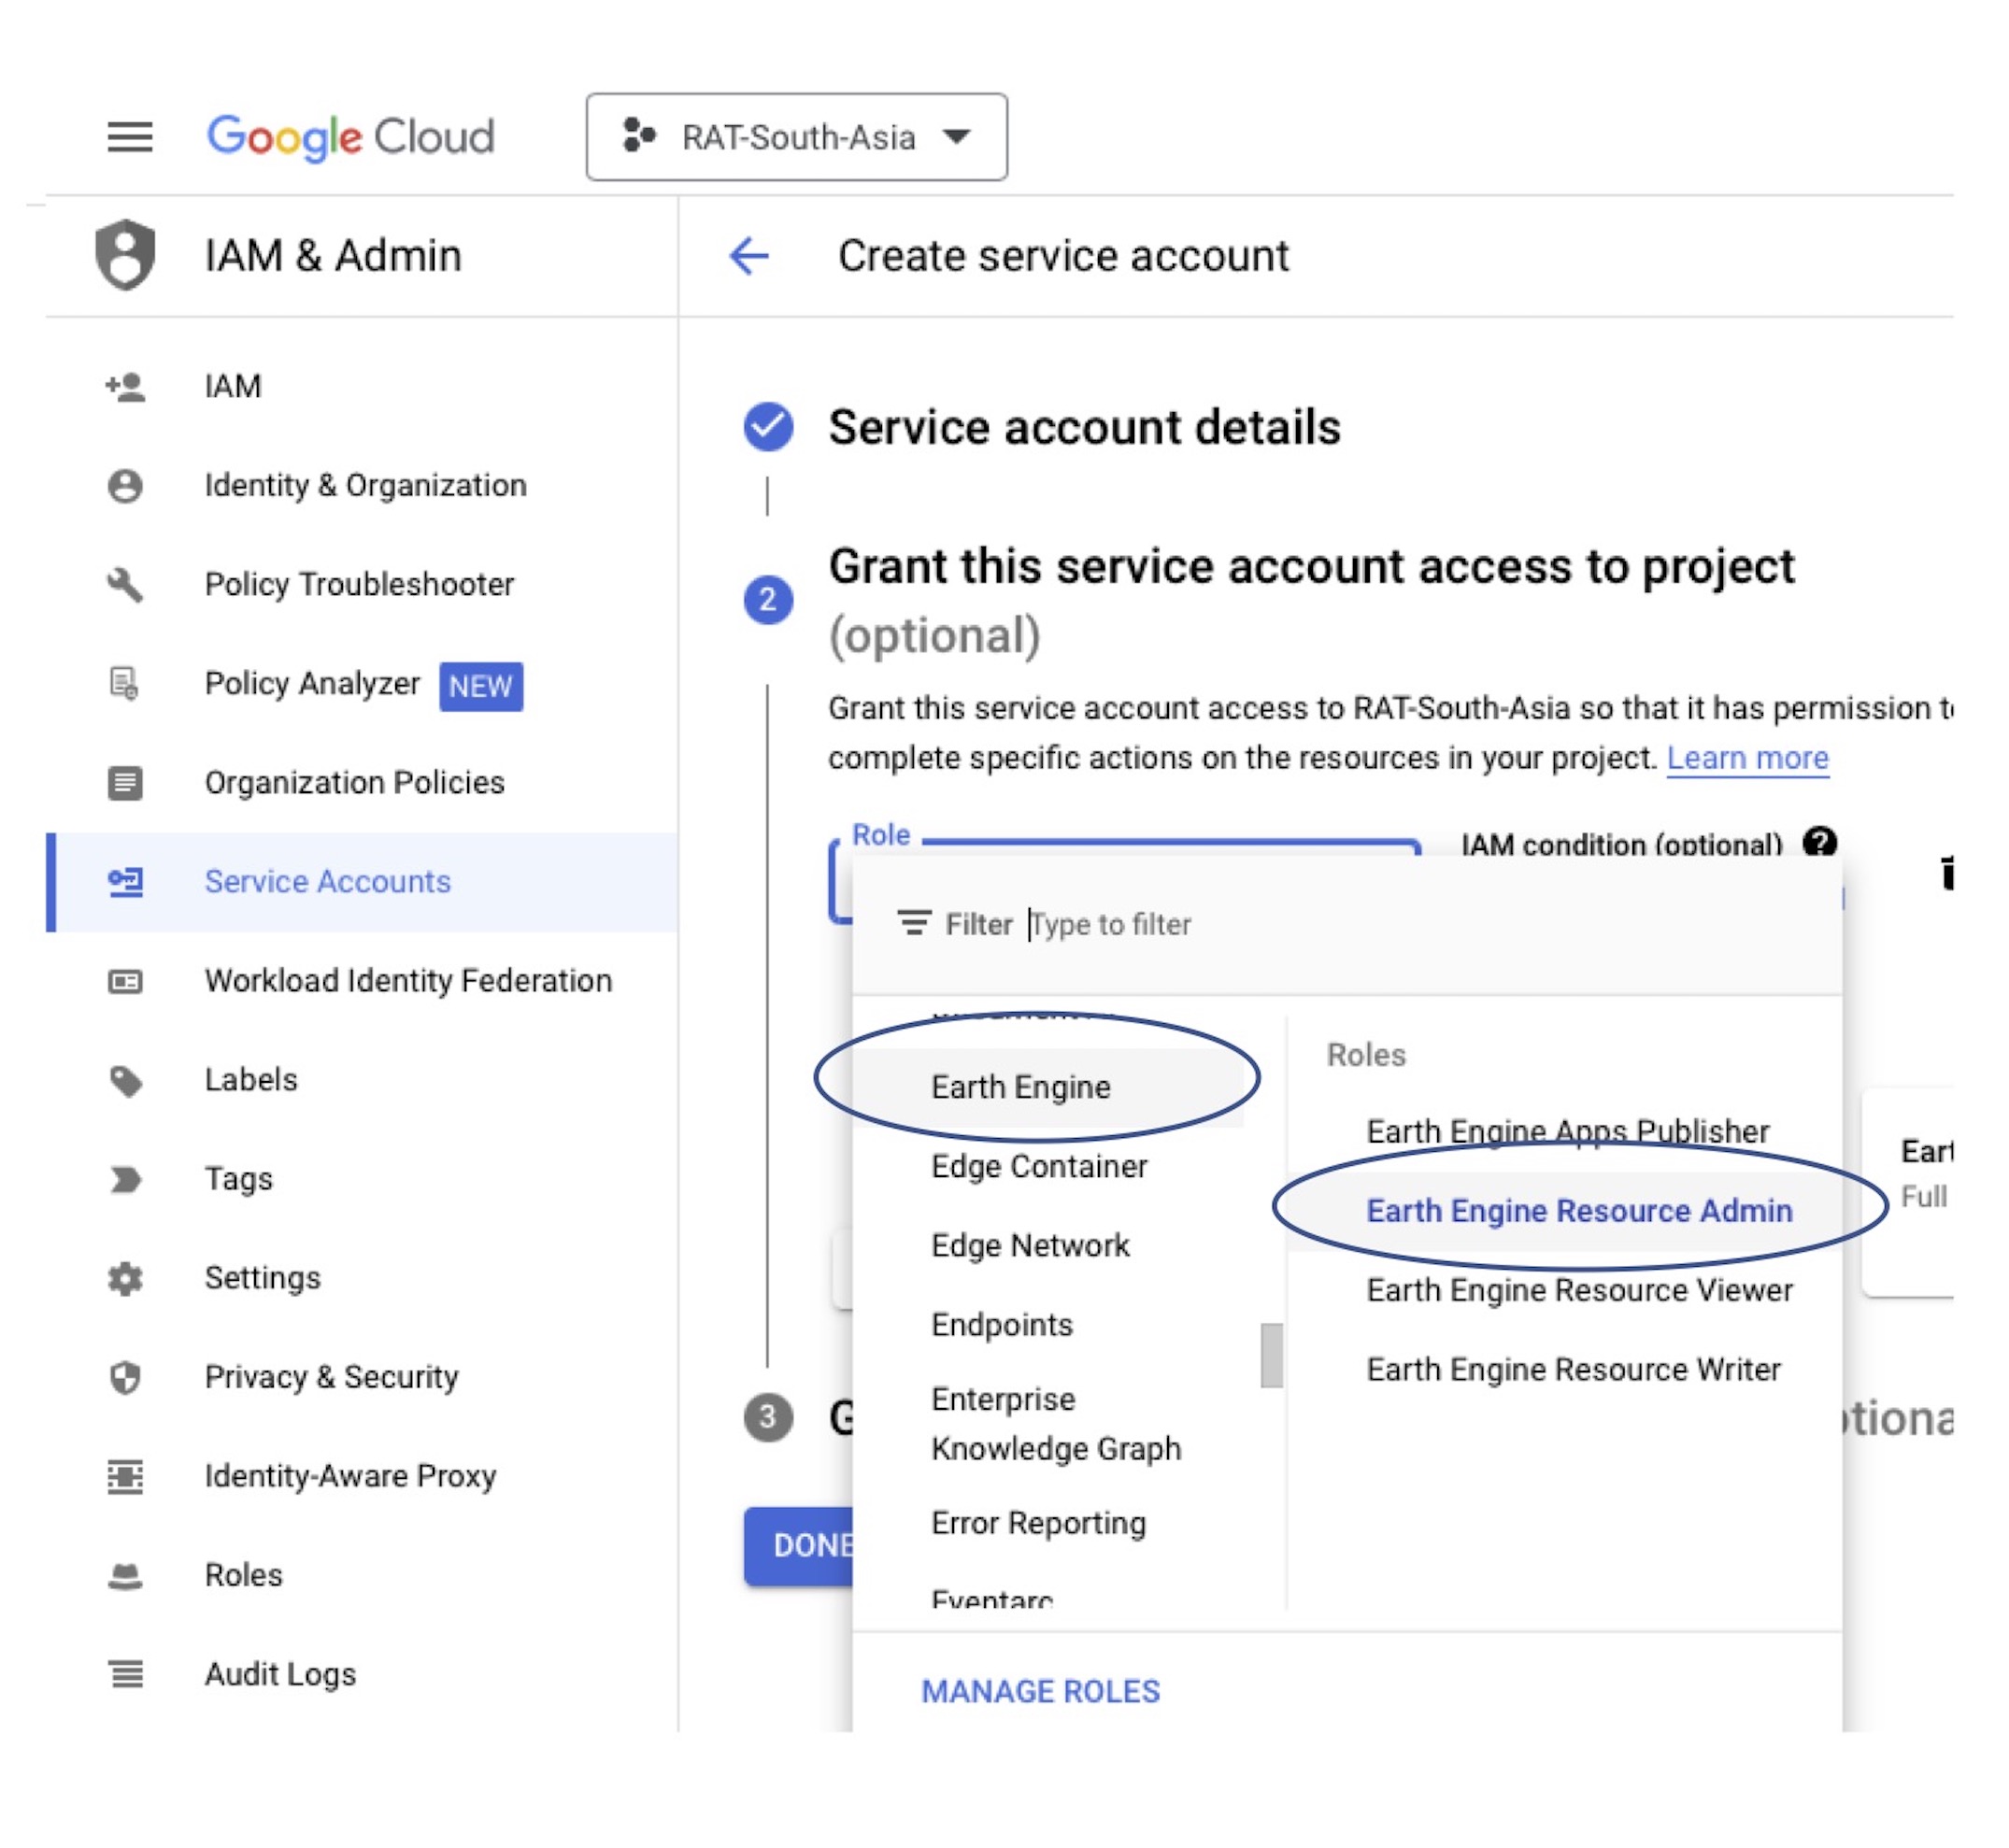Open MANAGE ROLES link
The height and width of the screenshot is (1848, 2009).
pos(1040,1691)
